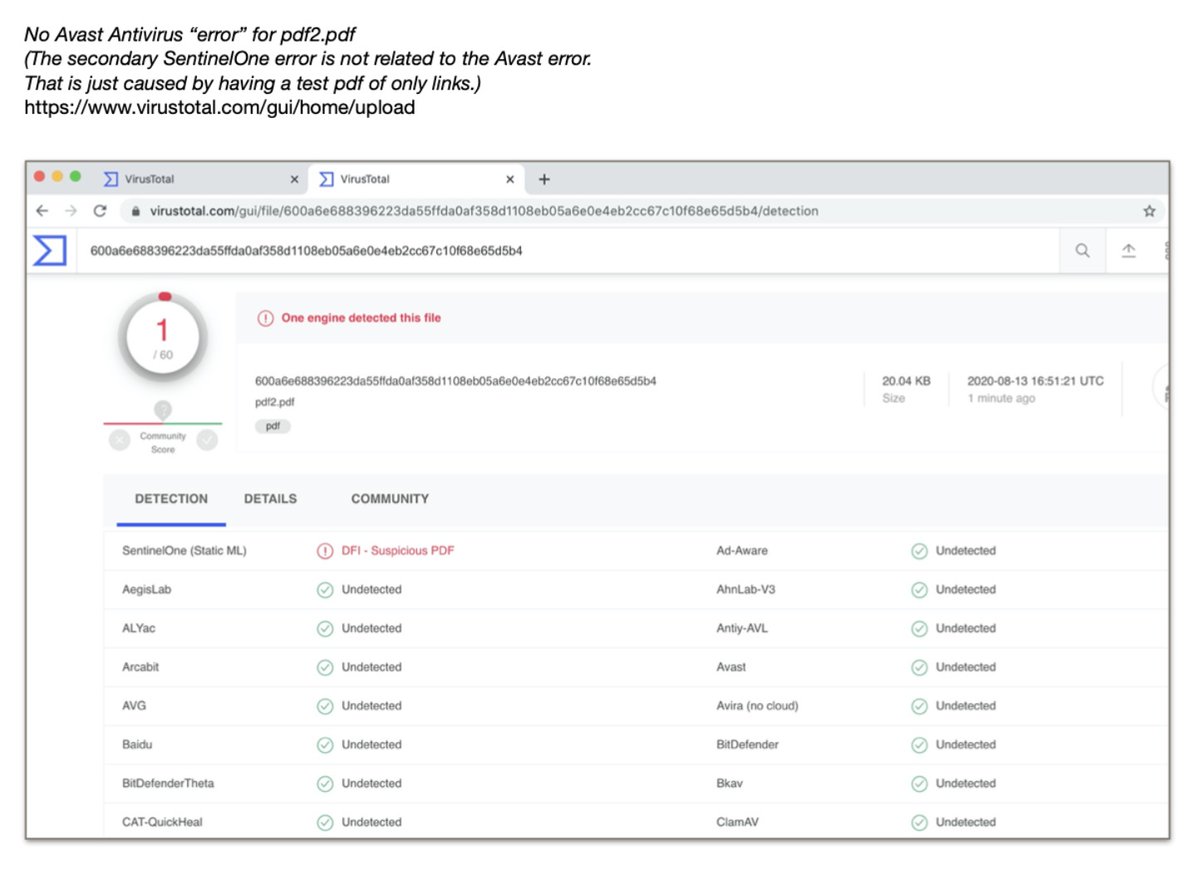The height and width of the screenshot is (874, 1200).
Task: Click the Undetected checkmark icon for AVG
Action: [x=325, y=706]
